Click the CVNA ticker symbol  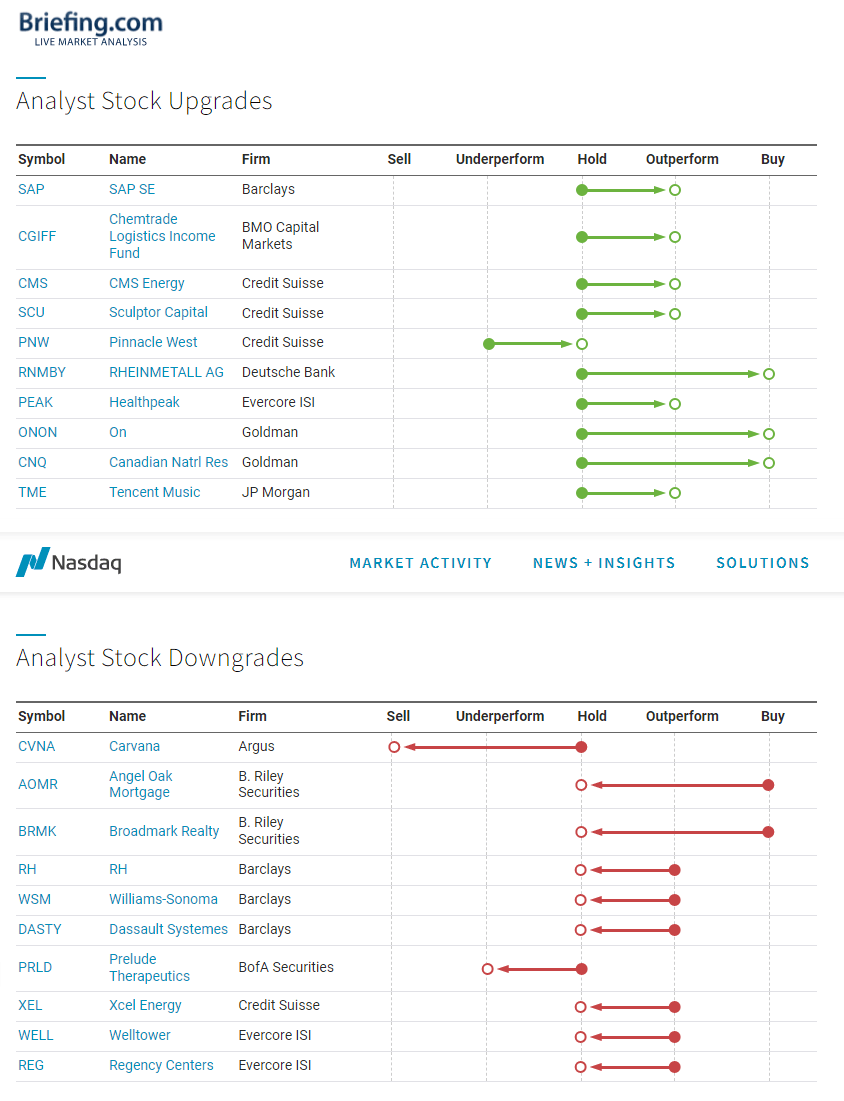point(37,746)
